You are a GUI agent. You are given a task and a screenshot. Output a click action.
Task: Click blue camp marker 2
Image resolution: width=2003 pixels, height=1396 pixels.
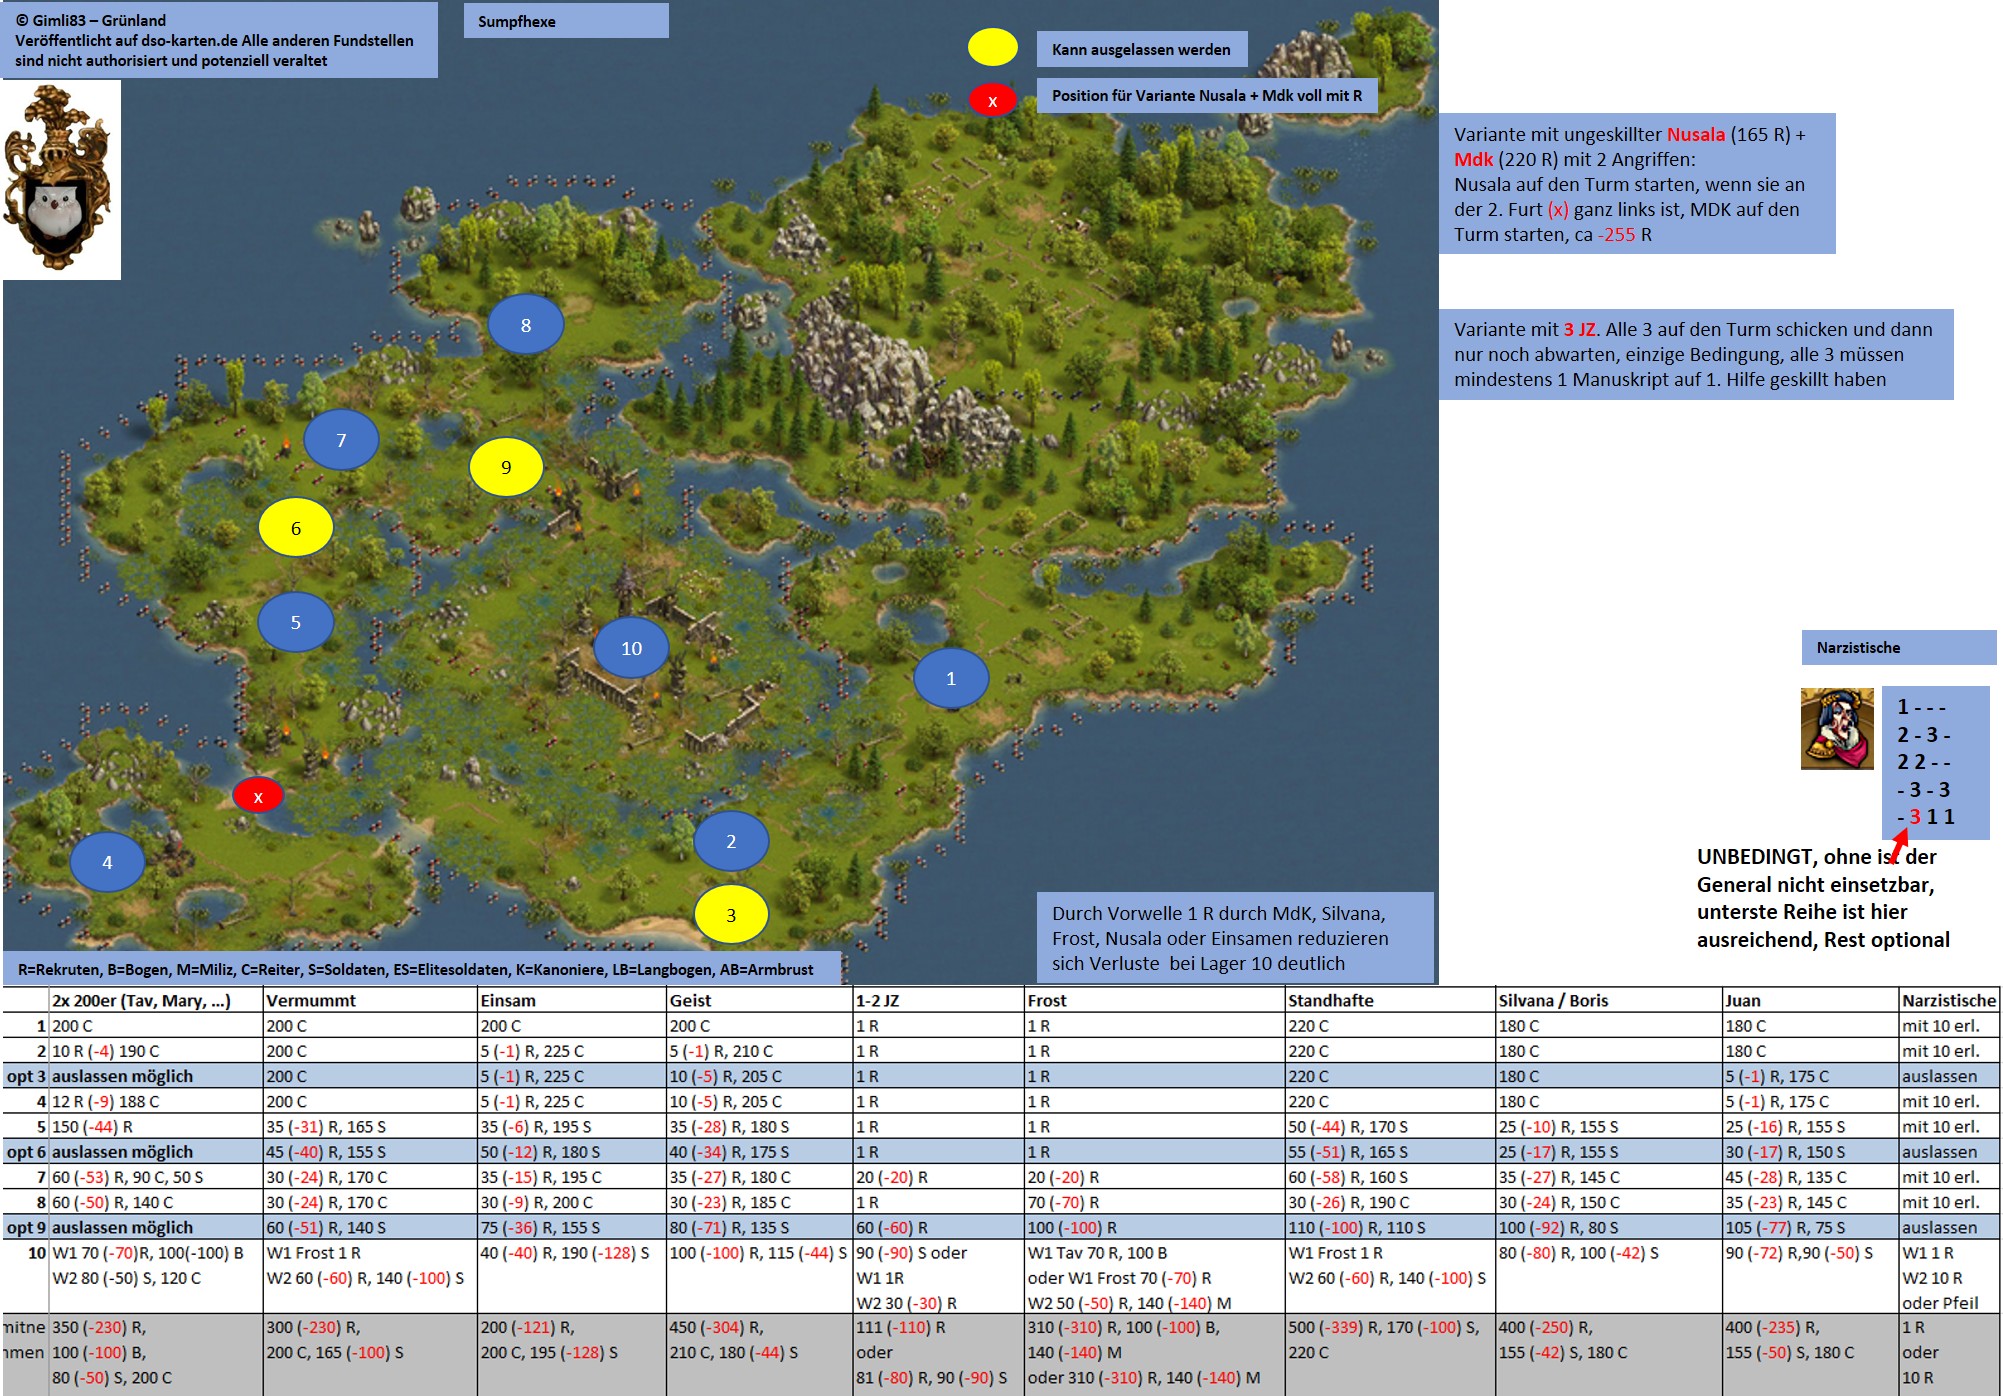(x=731, y=841)
